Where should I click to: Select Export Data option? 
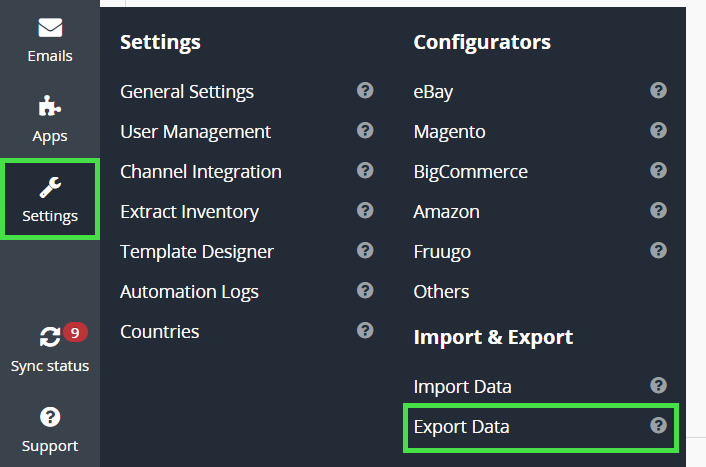[461, 426]
